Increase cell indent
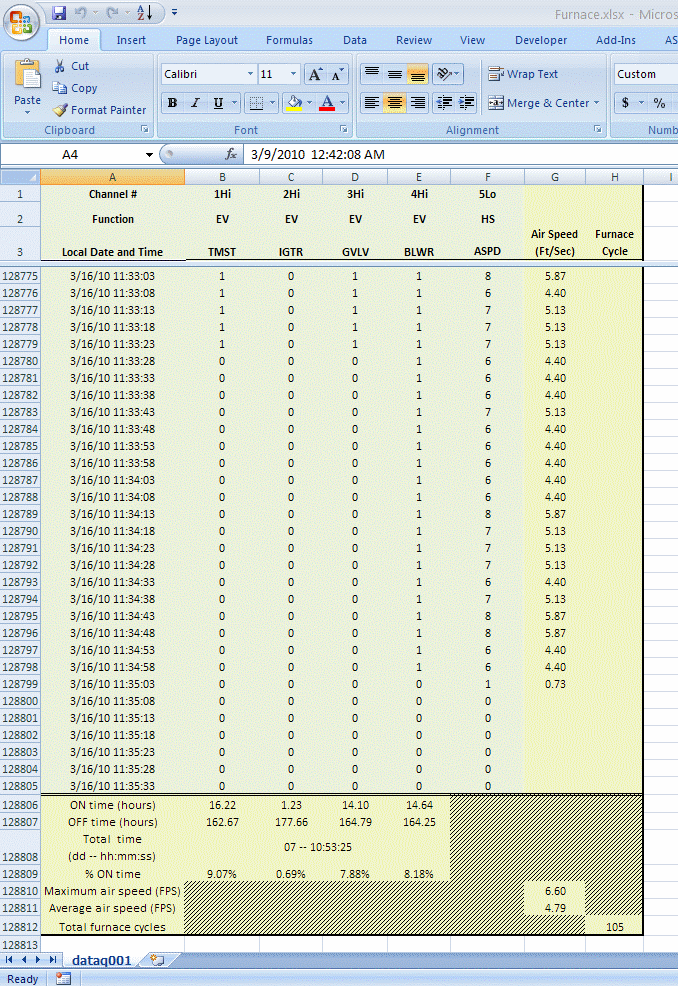 click(x=467, y=102)
